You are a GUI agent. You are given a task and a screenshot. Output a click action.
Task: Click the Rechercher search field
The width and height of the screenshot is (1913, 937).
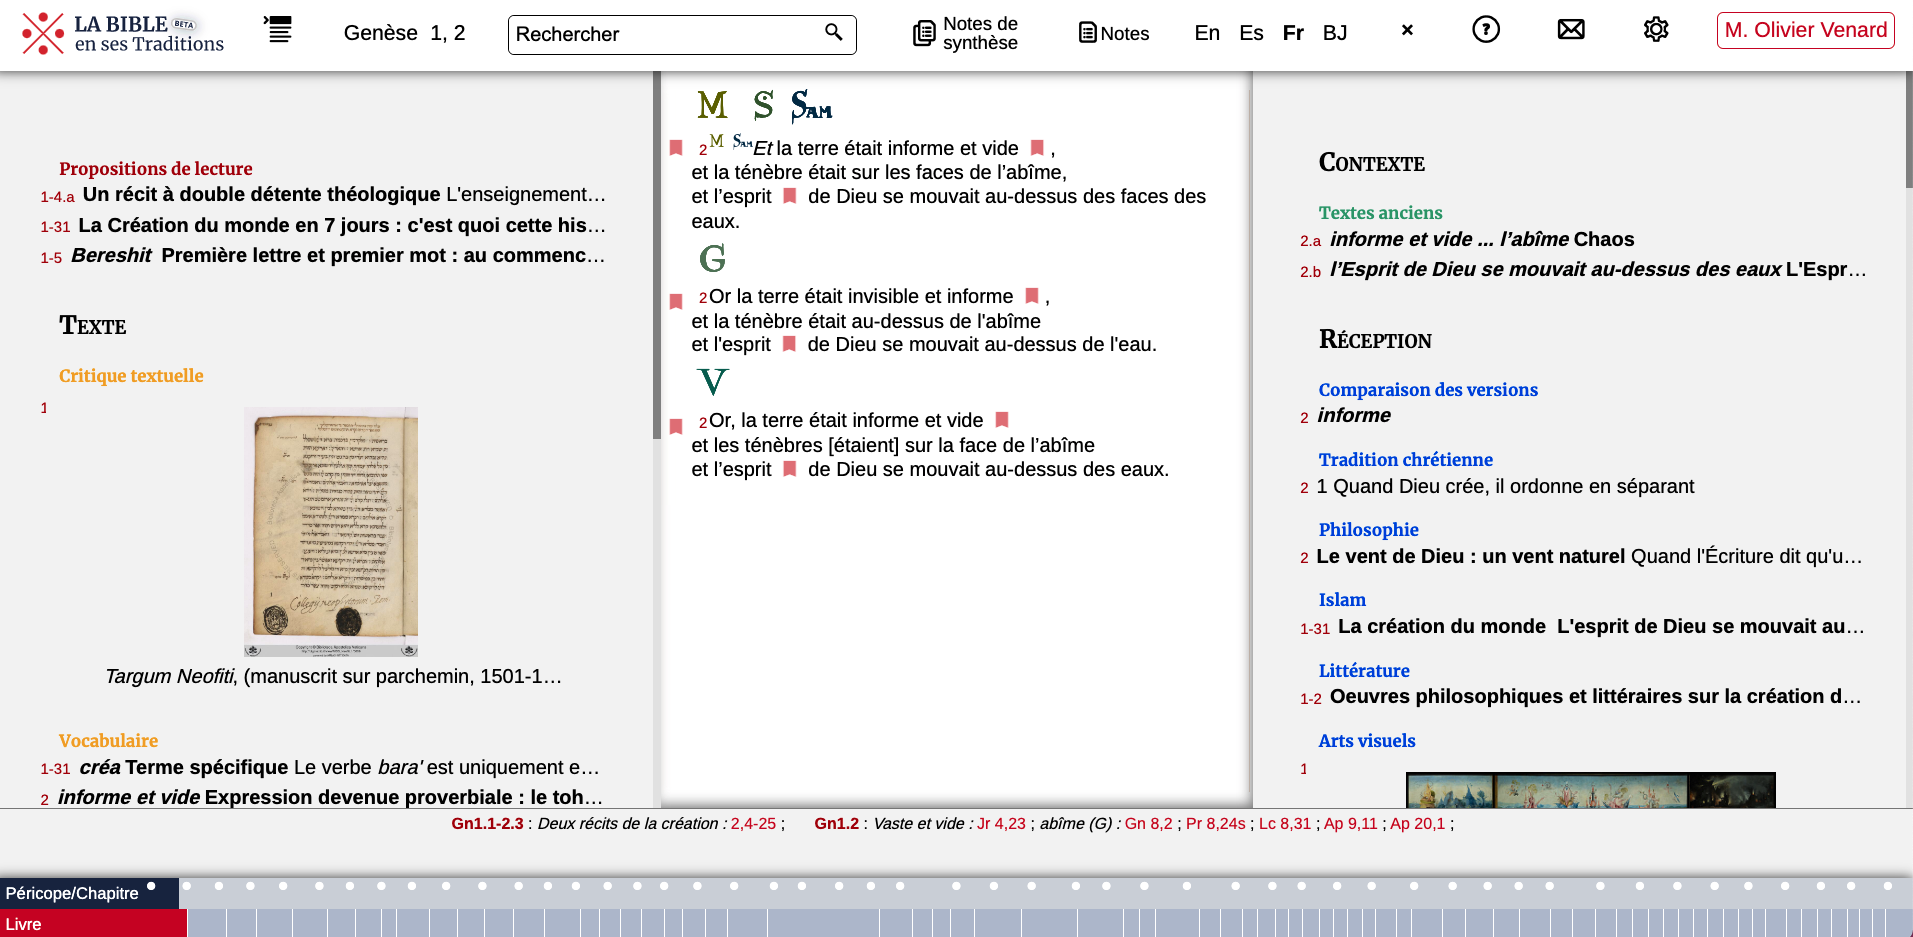[682, 34]
